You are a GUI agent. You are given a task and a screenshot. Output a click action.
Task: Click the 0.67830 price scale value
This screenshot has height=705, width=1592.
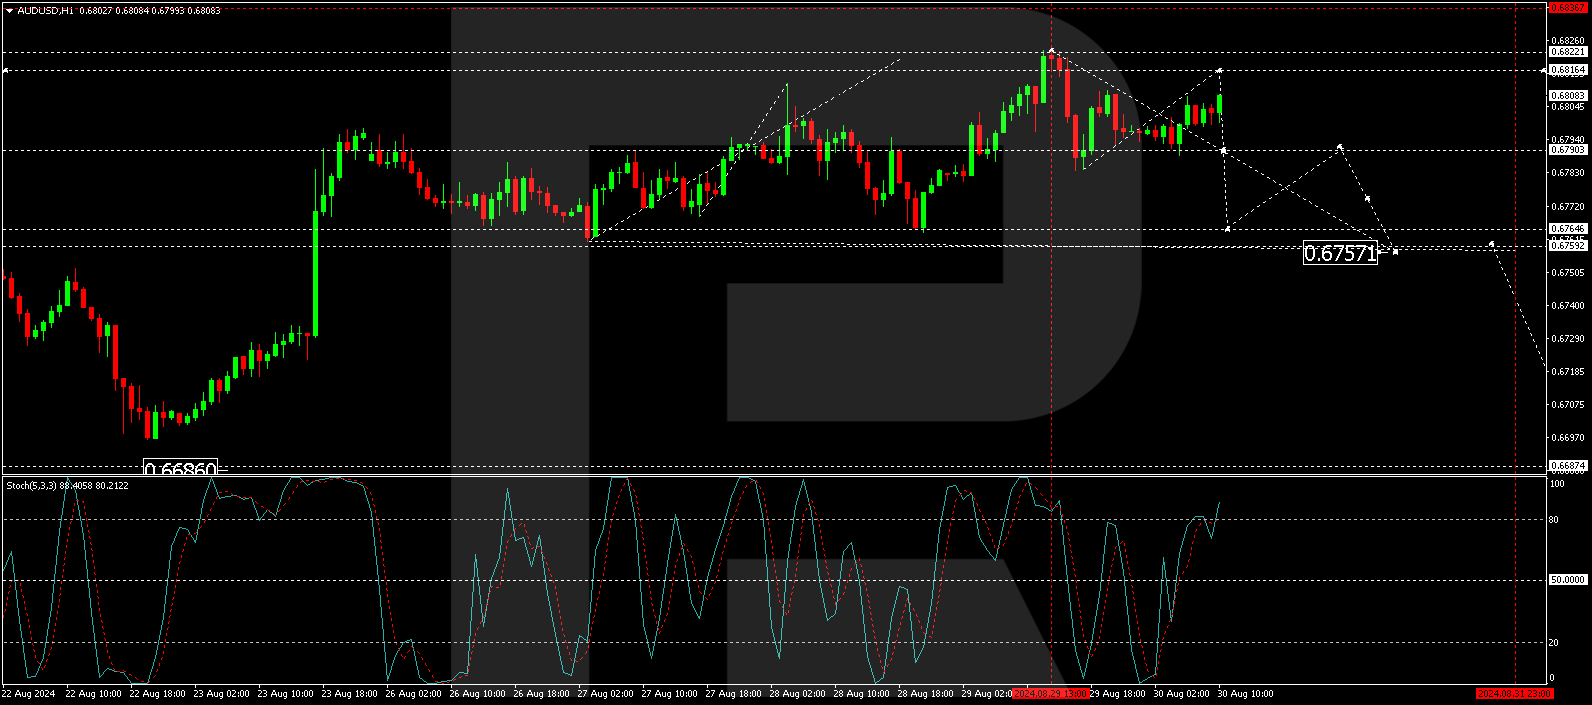[x=1568, y=173]
